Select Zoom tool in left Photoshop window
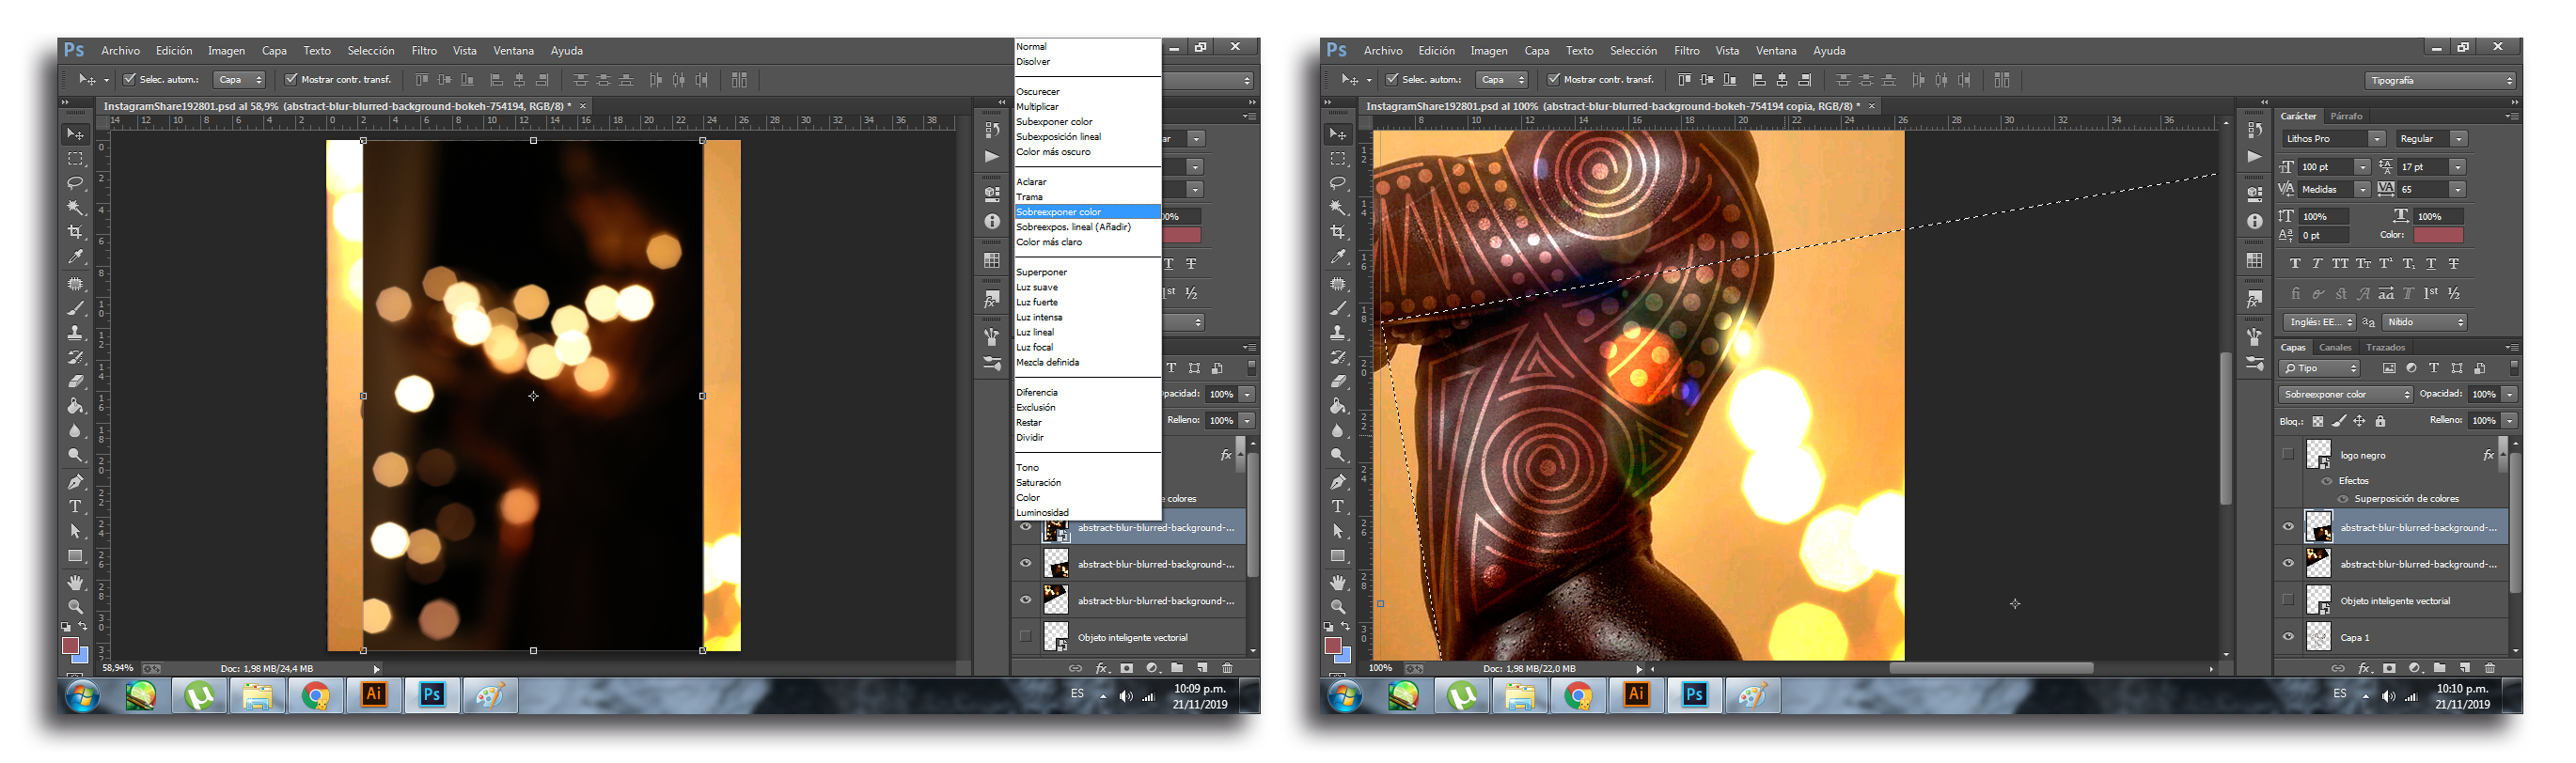The width and height of the screenshot is (2576, 763). click(x=75, y=606)
